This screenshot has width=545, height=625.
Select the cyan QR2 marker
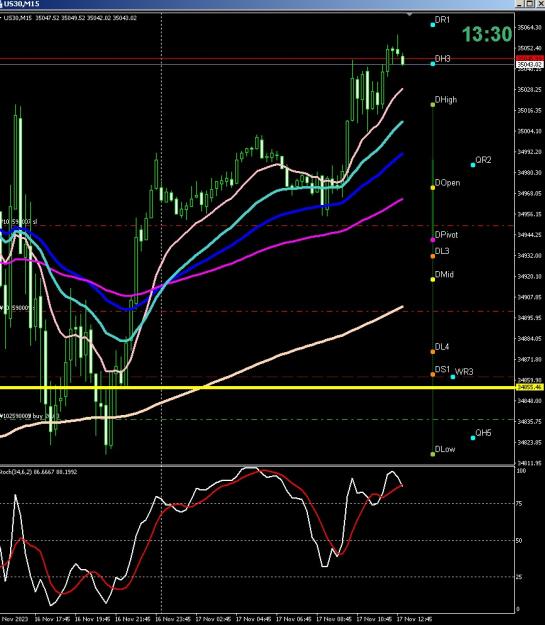(473, 165)
